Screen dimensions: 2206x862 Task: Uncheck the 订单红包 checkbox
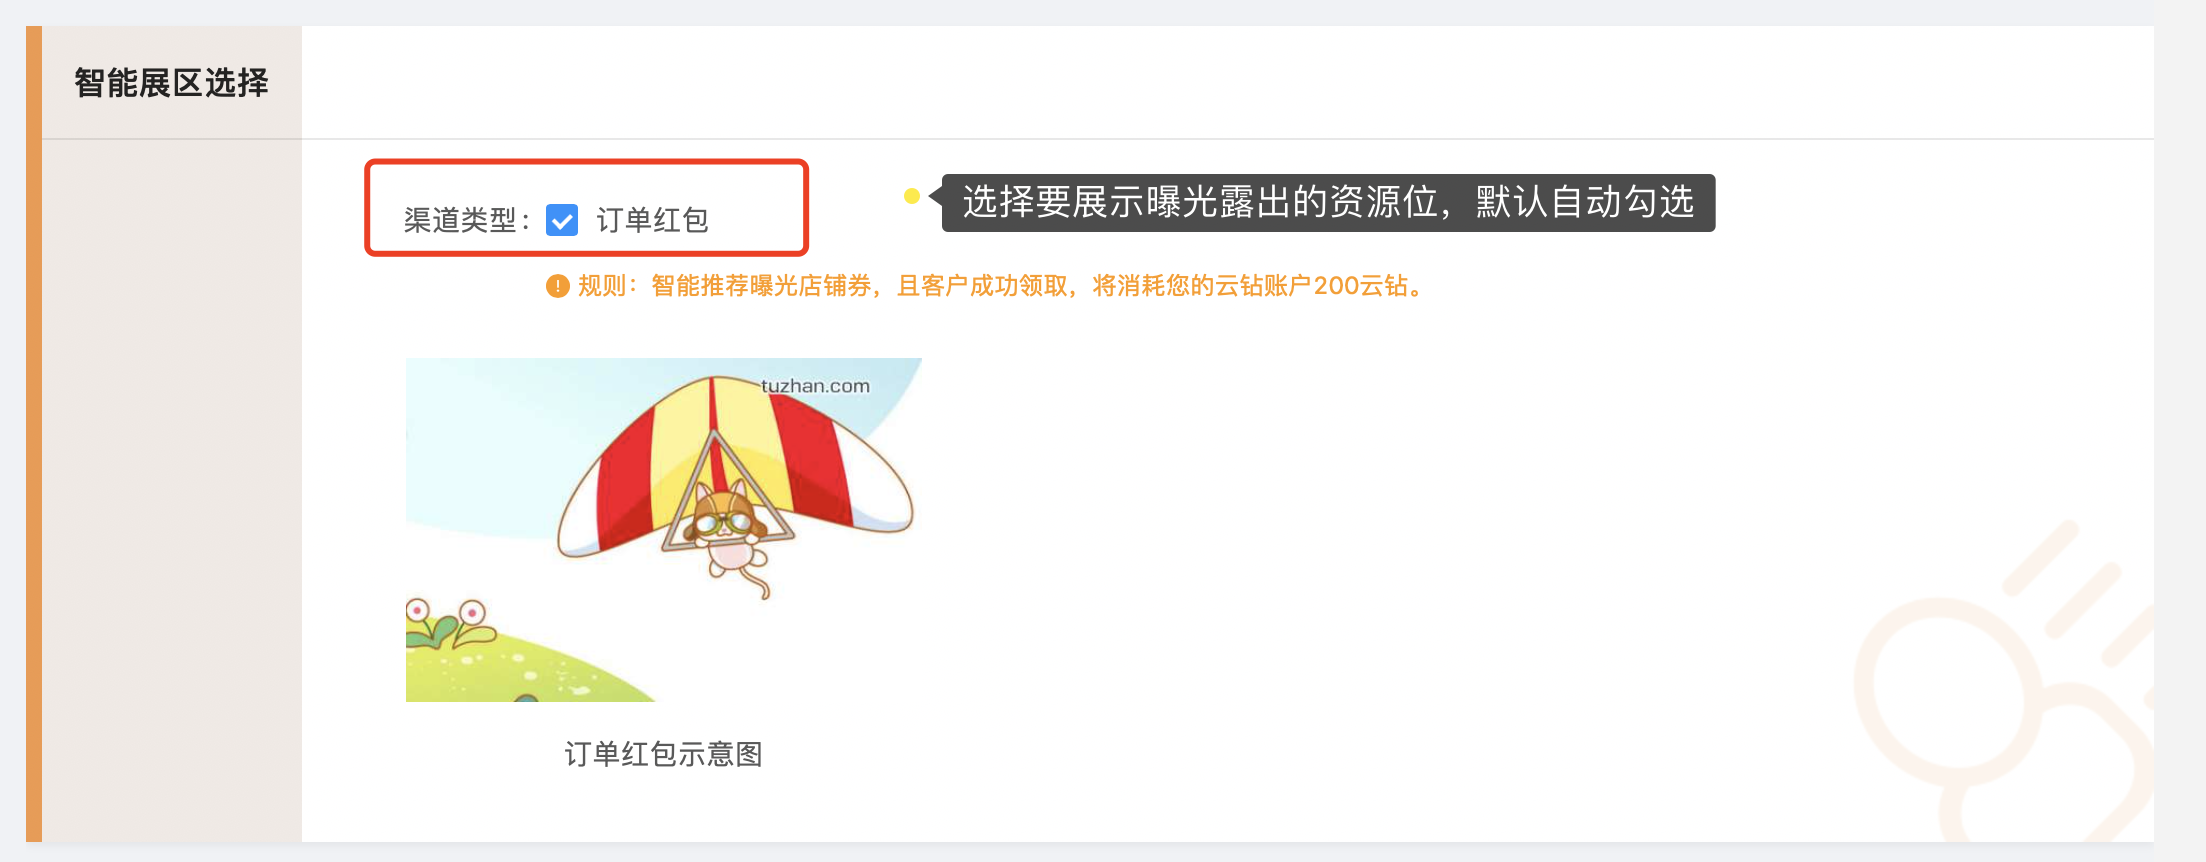[x=562, y=220]
